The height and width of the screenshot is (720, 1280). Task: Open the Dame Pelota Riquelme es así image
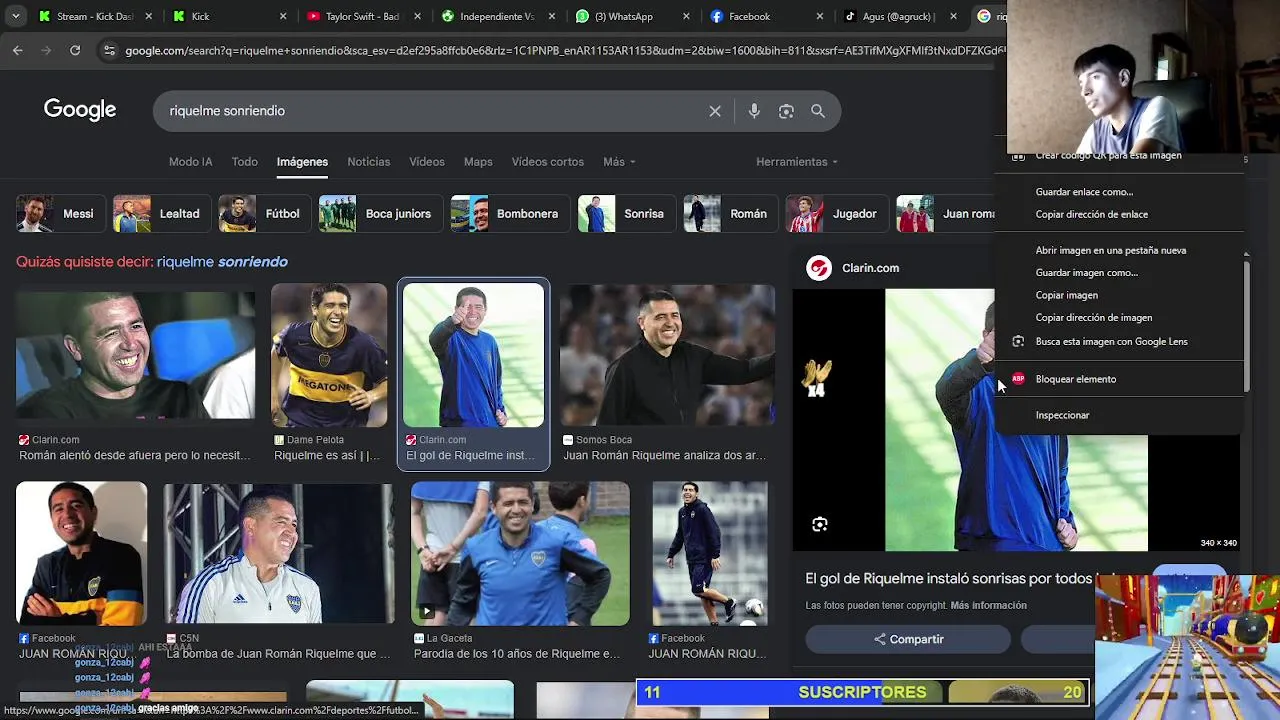(329, 355)
